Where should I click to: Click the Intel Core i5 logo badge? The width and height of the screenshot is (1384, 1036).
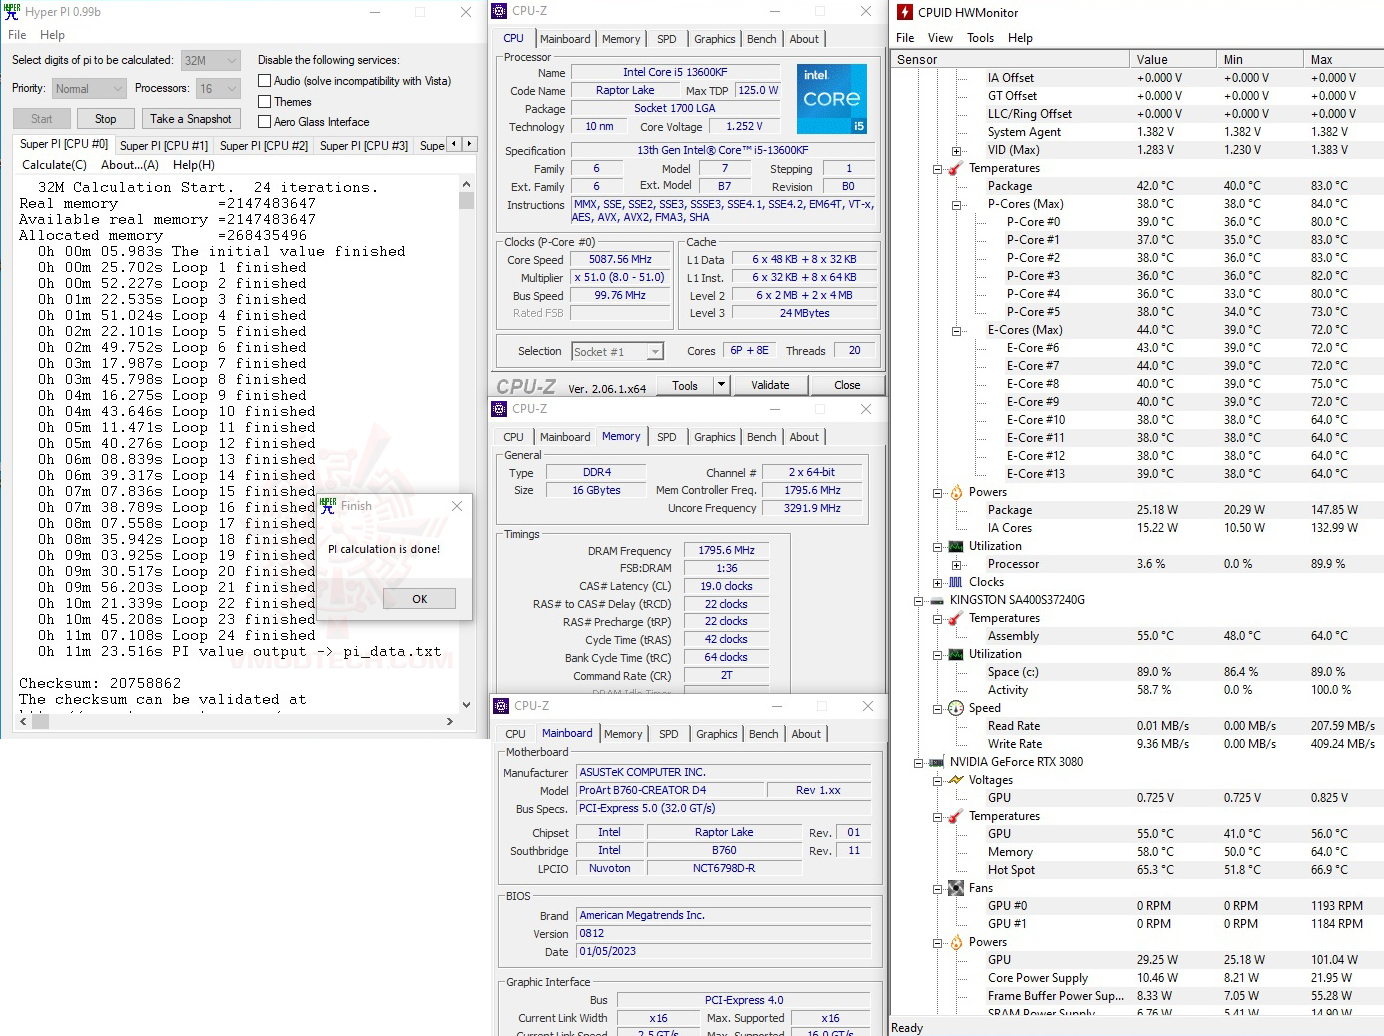point(832,99)
